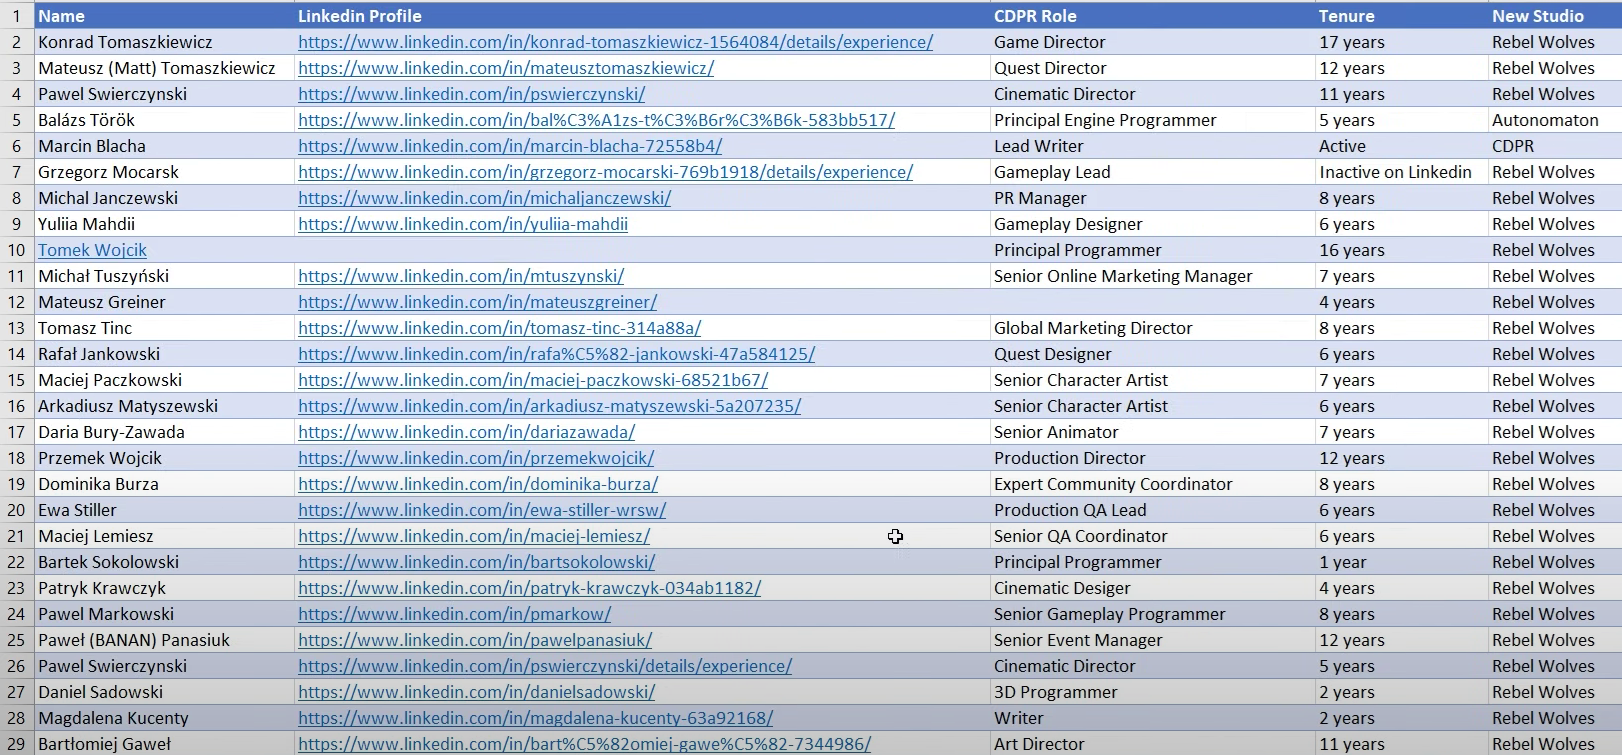
Task: Select the Game Director cell
Action: [x=1152, y=42]
